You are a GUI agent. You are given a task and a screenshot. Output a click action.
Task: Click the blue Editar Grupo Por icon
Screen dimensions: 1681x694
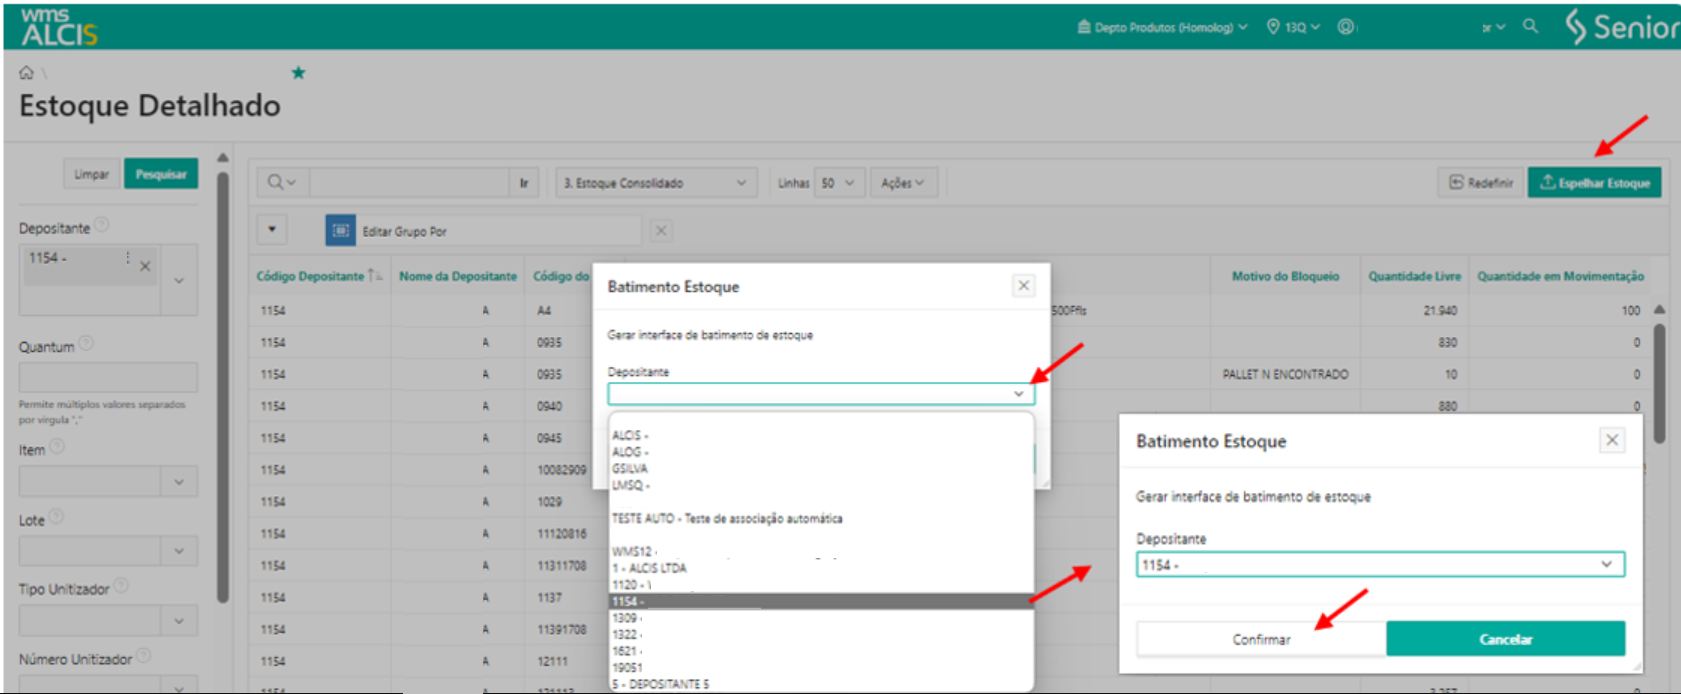click(x=340, y=231)
